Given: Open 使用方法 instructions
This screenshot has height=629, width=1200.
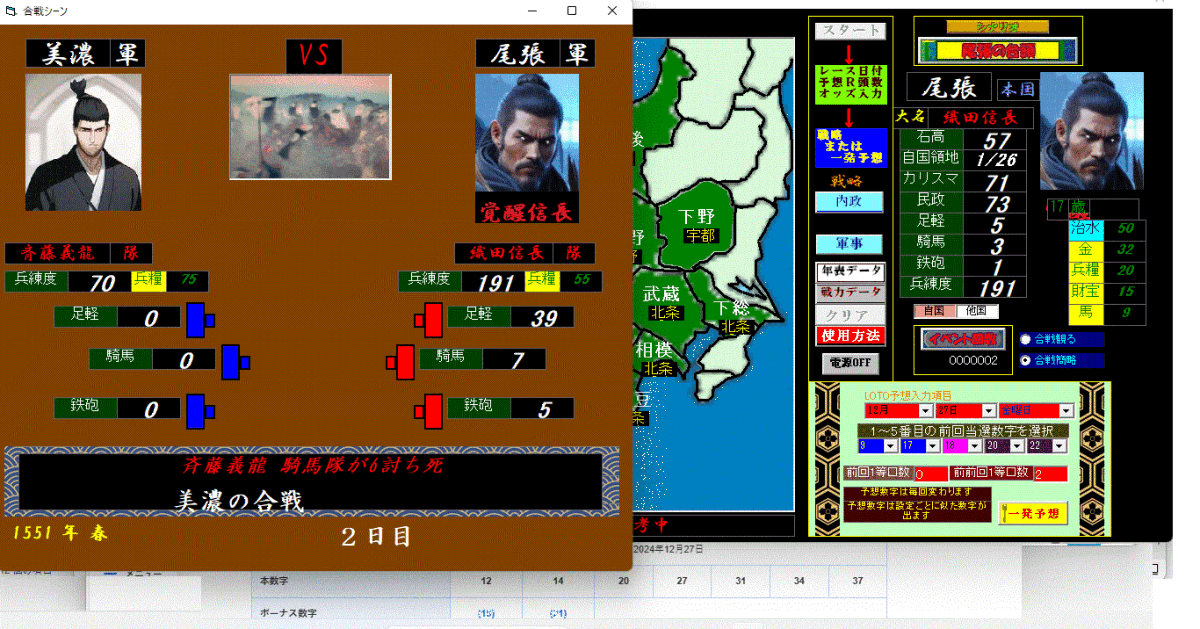Looking at the screenshot, I should [850, 335].
